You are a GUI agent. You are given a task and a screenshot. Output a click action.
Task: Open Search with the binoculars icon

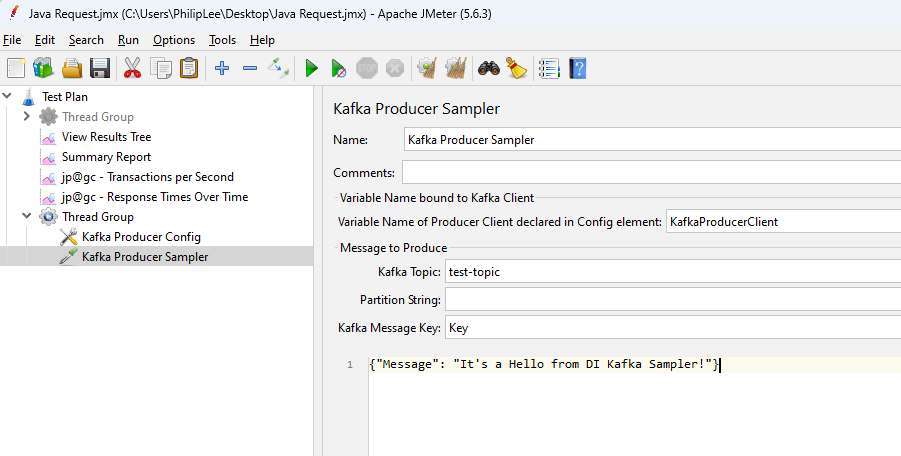[x=488, y=68]
